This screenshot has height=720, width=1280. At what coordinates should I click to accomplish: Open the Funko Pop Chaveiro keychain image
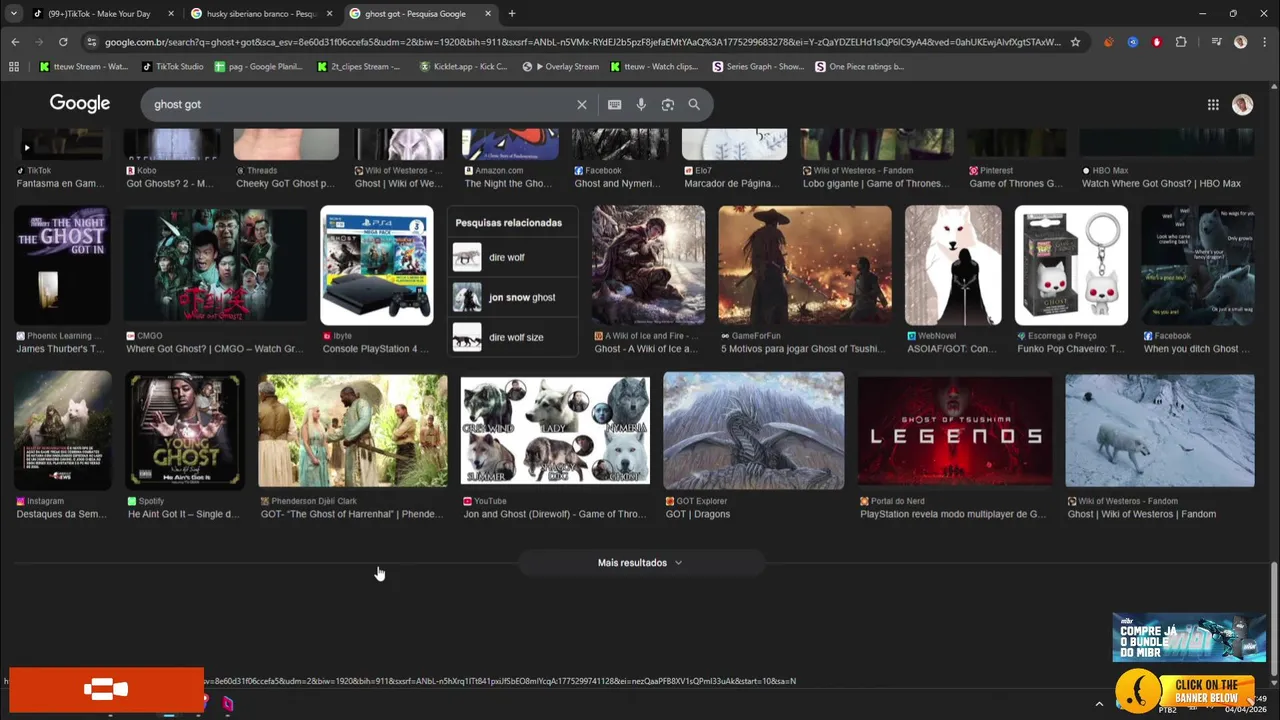(1071, 265)
